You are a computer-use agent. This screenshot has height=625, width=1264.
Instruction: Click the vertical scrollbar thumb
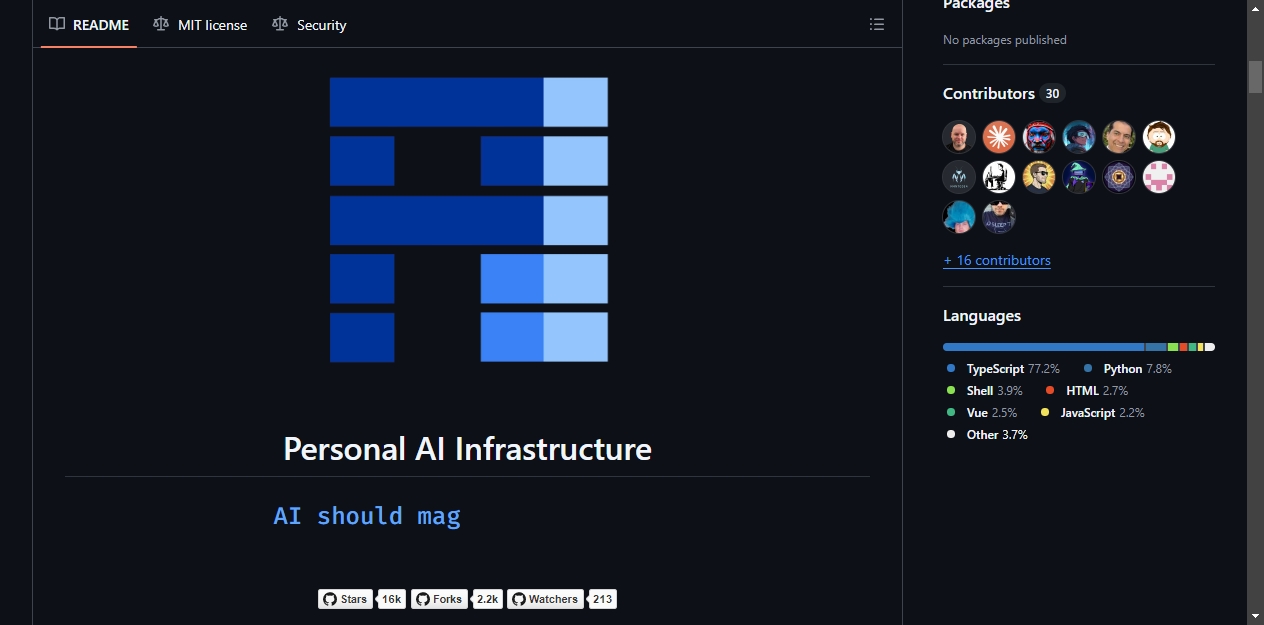[x=1255, y=77]
